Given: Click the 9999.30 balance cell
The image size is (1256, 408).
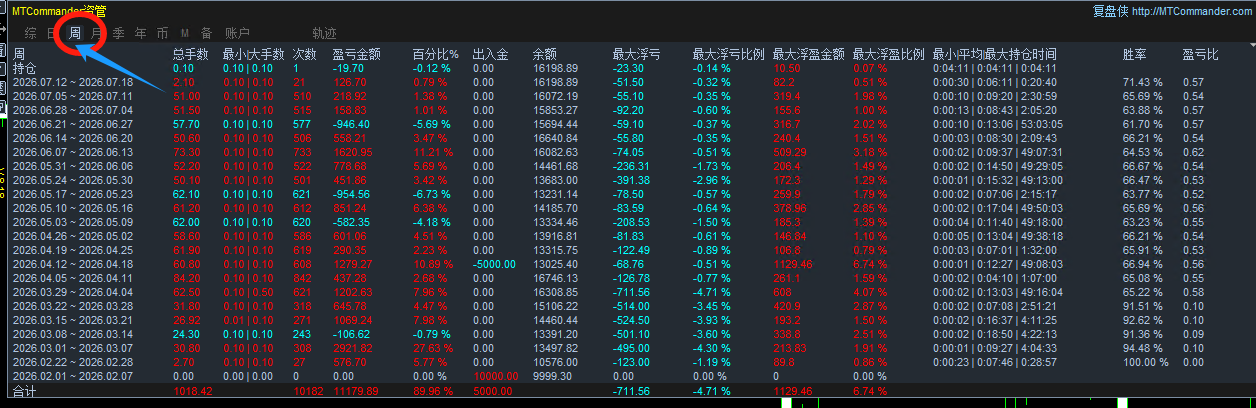Looking at the screenshot, I should (552, 376).
